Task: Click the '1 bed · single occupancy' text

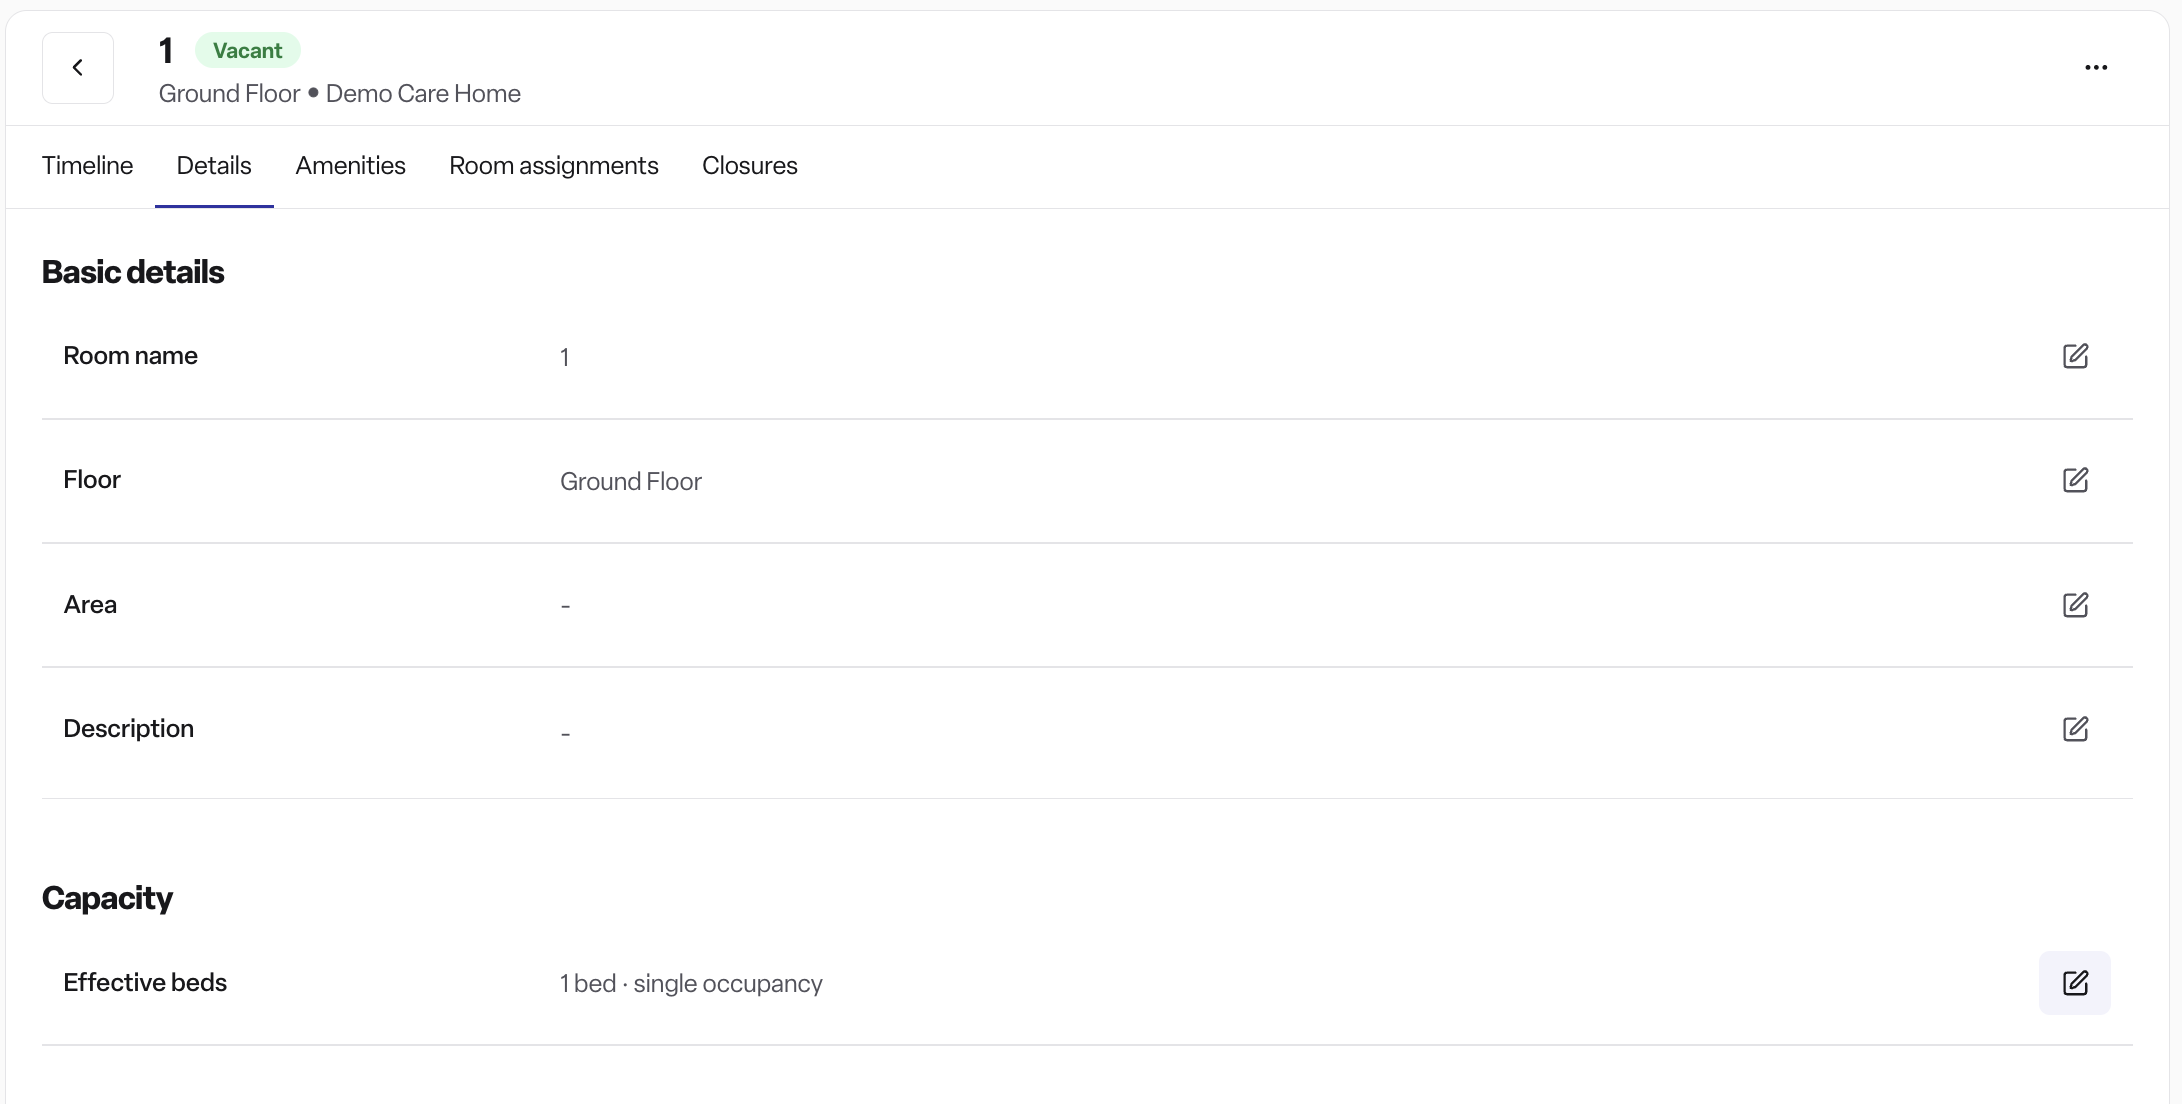Action: pos(691,984)
